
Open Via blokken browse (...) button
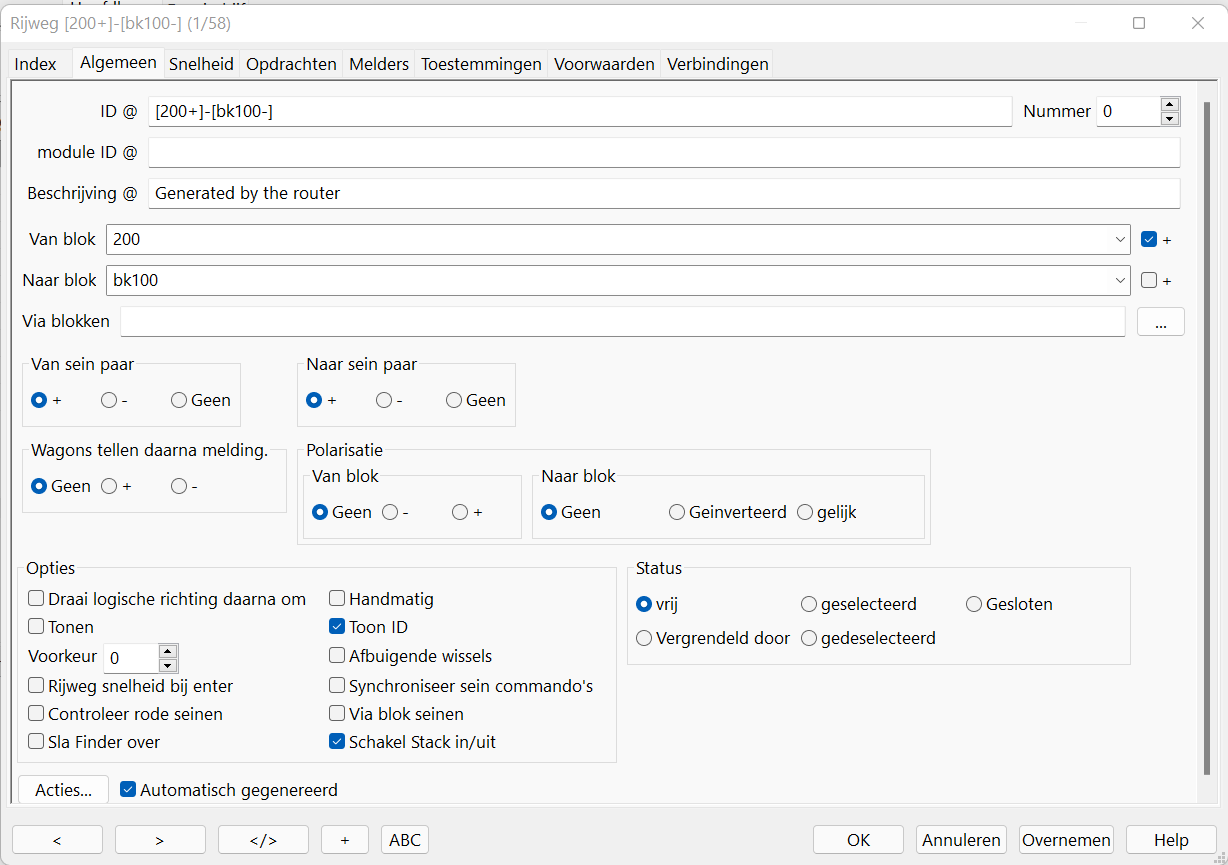pyautogui.click(x=1160, y=322)
